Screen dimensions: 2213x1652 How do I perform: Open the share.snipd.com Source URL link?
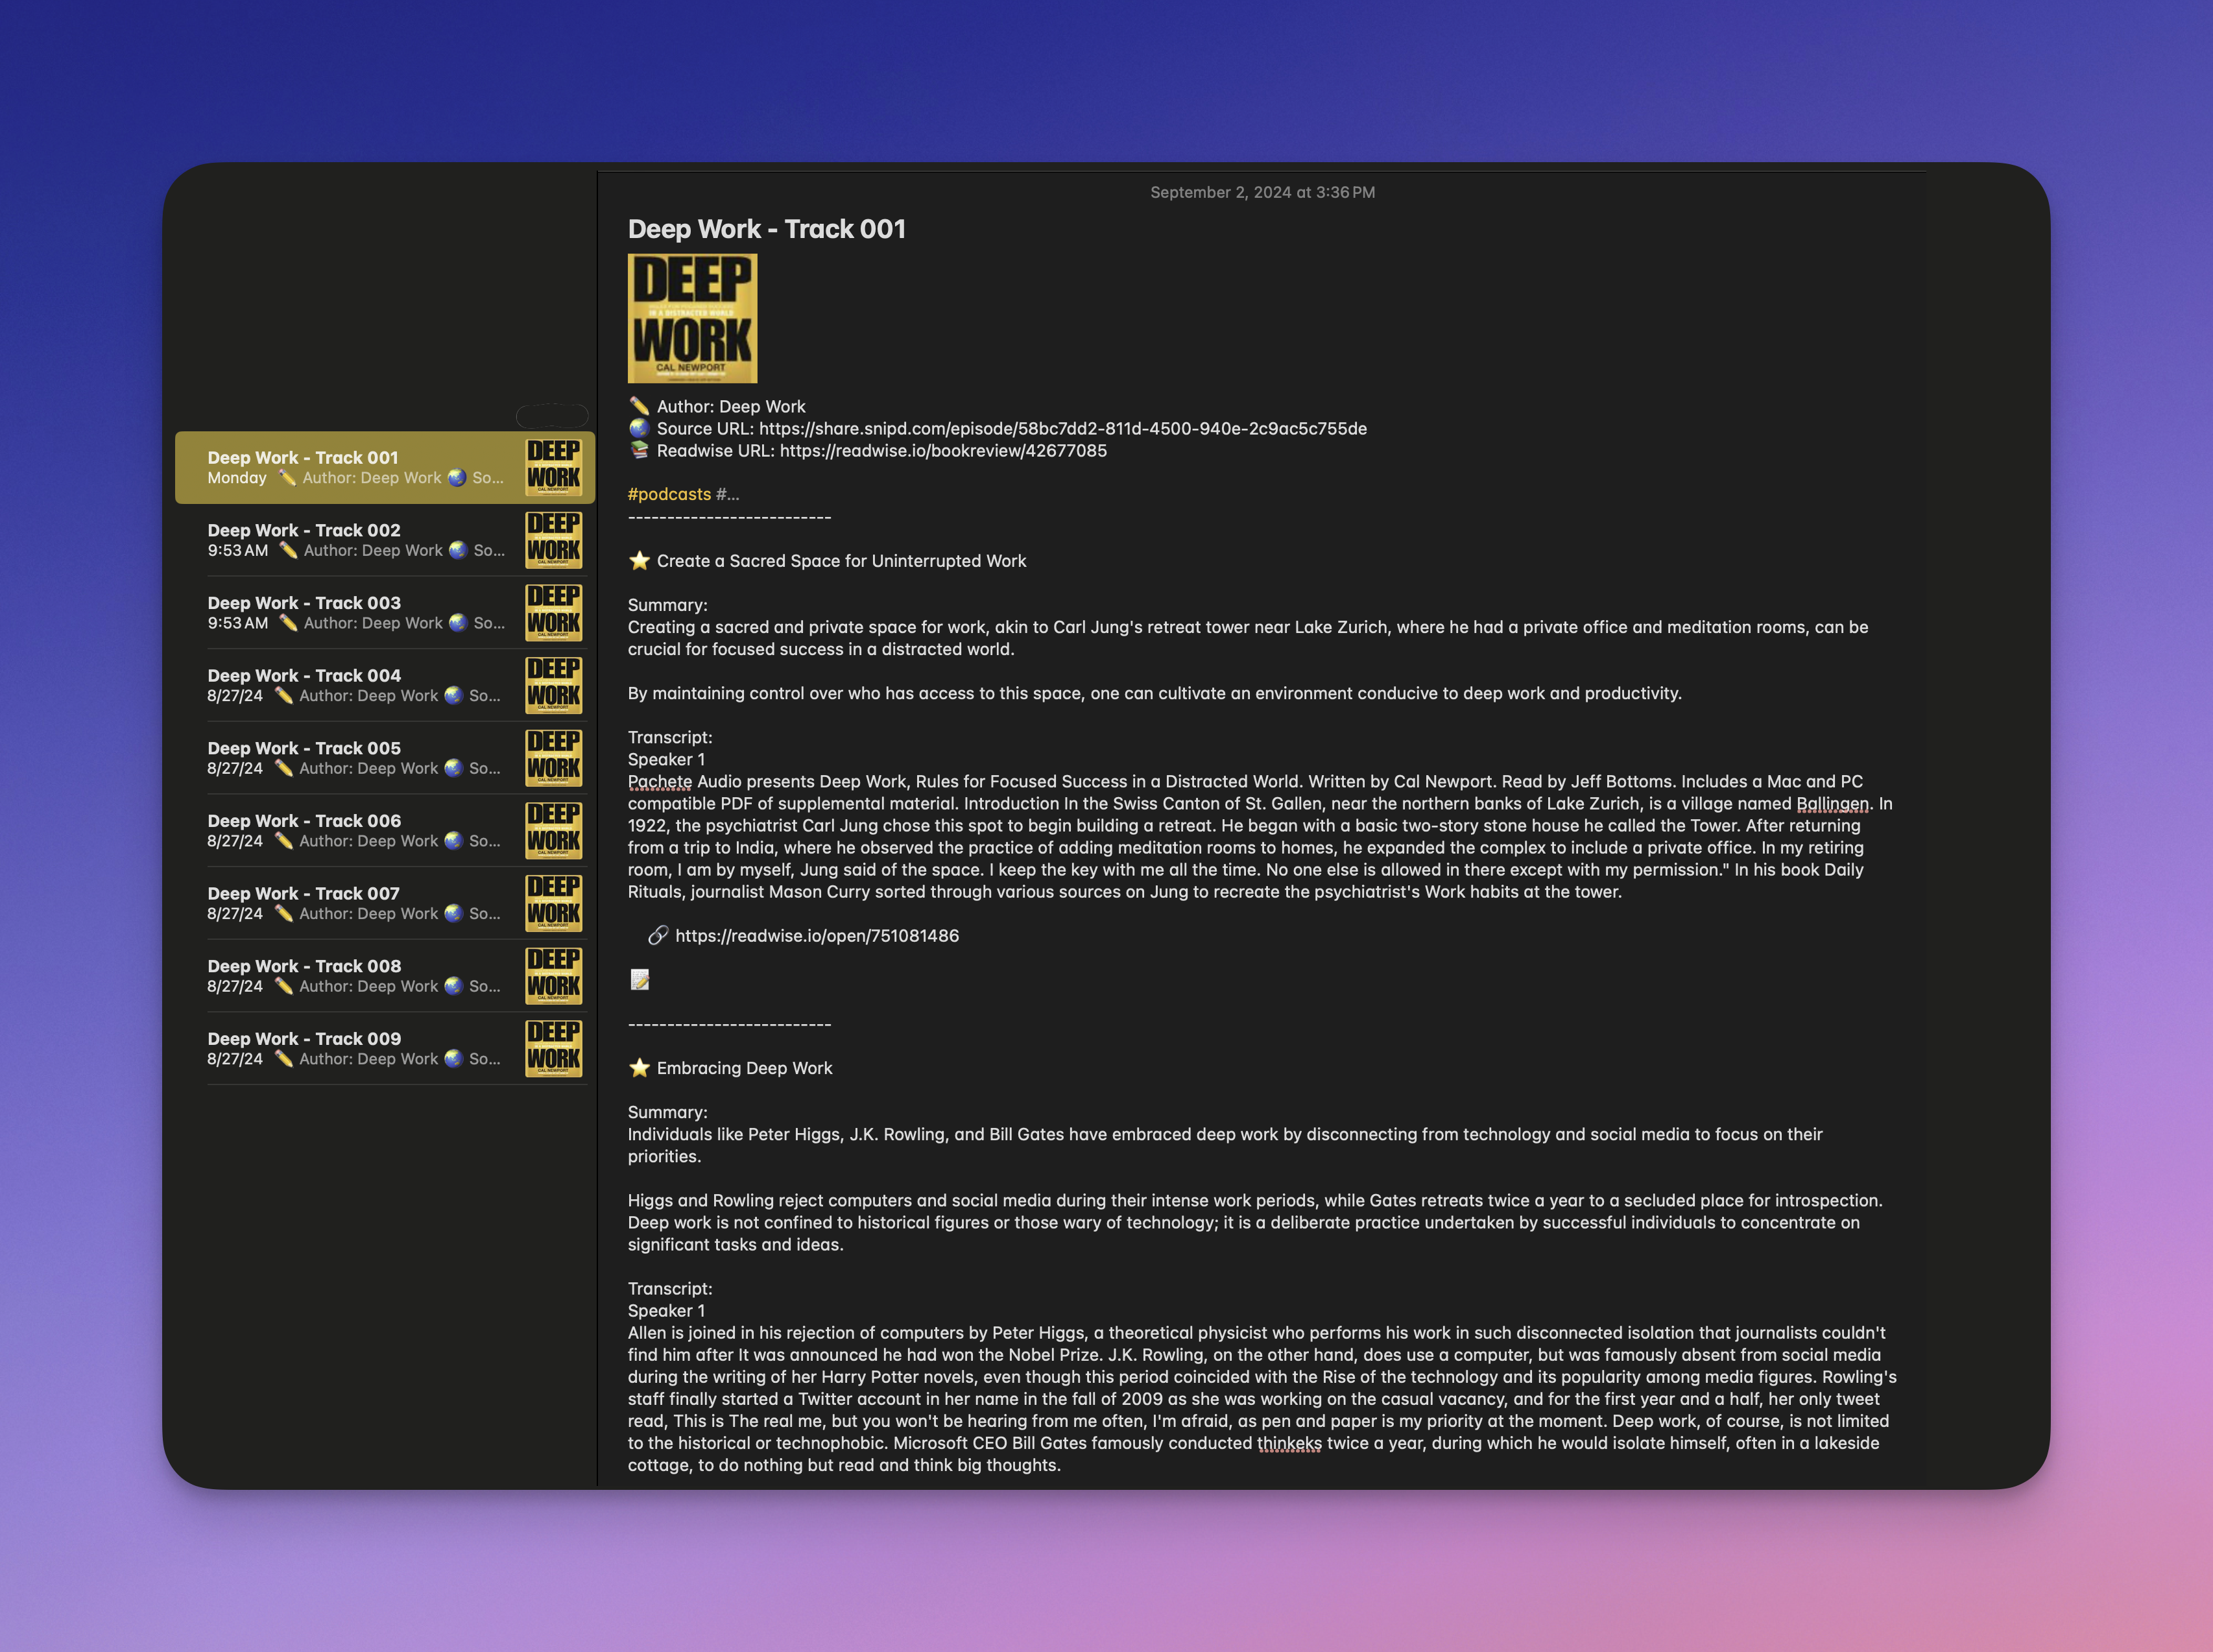point(1062,429)
